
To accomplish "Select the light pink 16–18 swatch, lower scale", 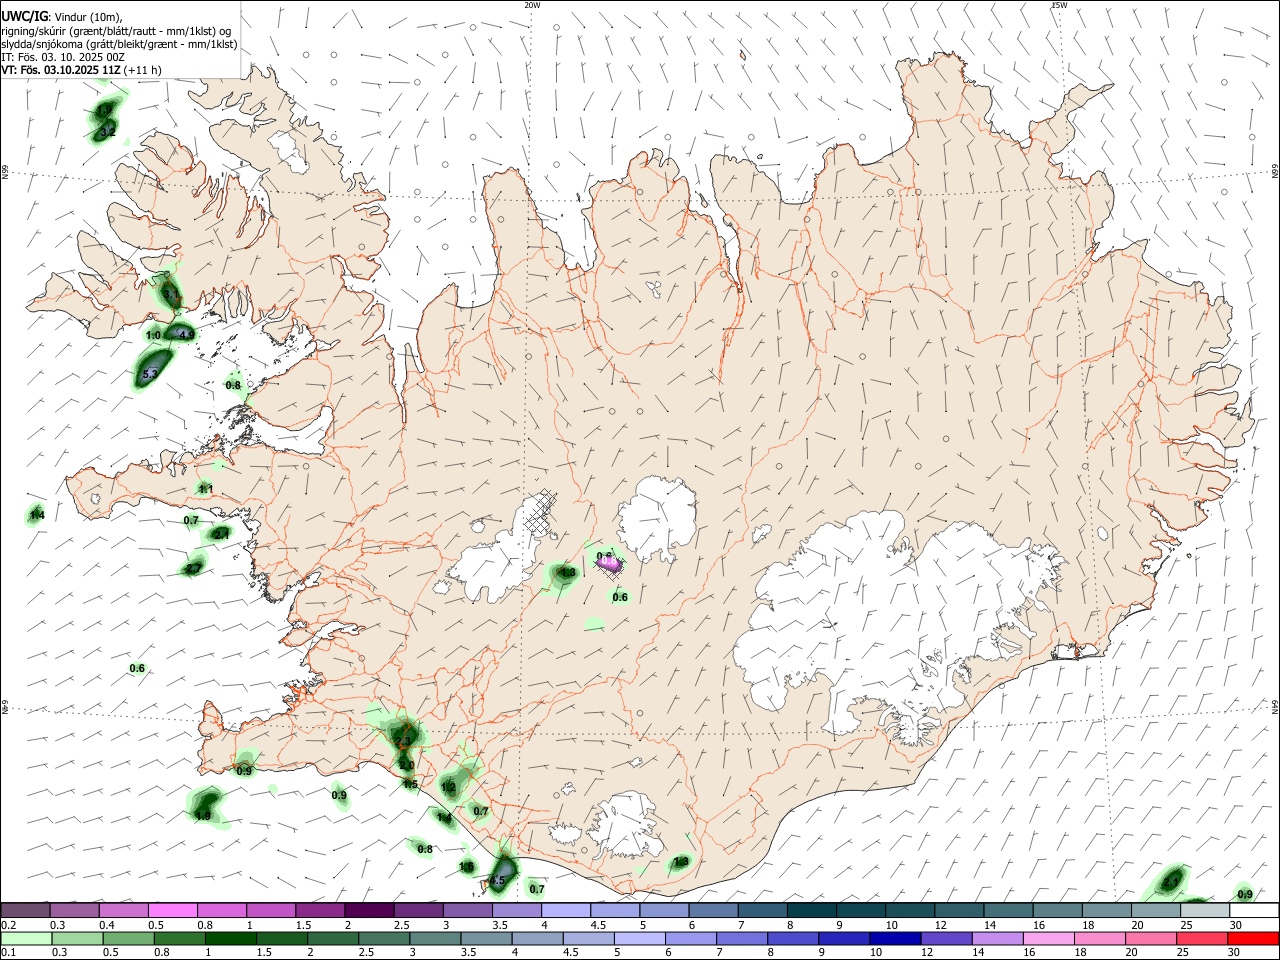I will (1048, 939).
